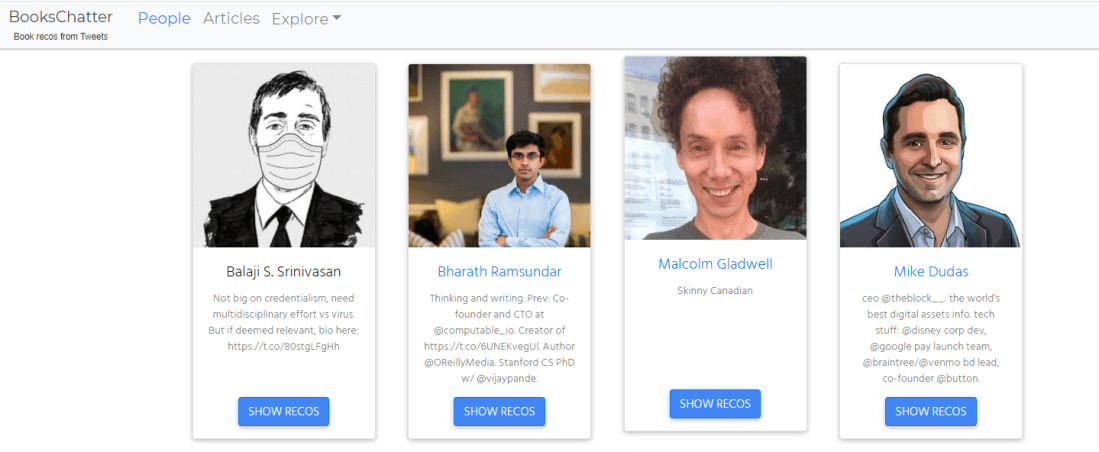Click Balaji's bio text with t.co link
1099x452 pixels.
pyautogui.click(x=284, y=322)
